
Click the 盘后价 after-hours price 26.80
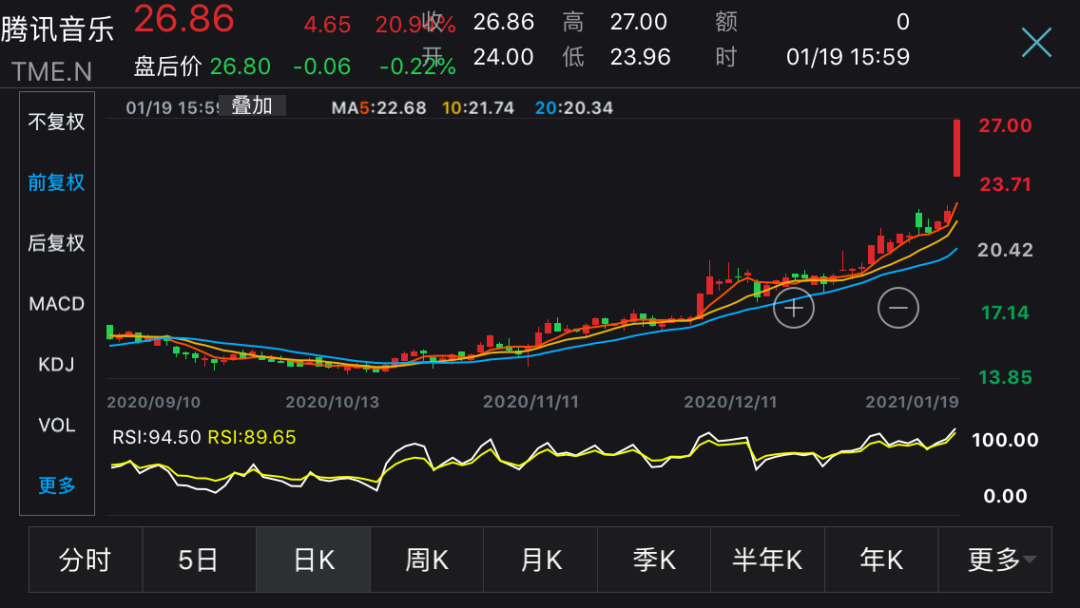240,66
